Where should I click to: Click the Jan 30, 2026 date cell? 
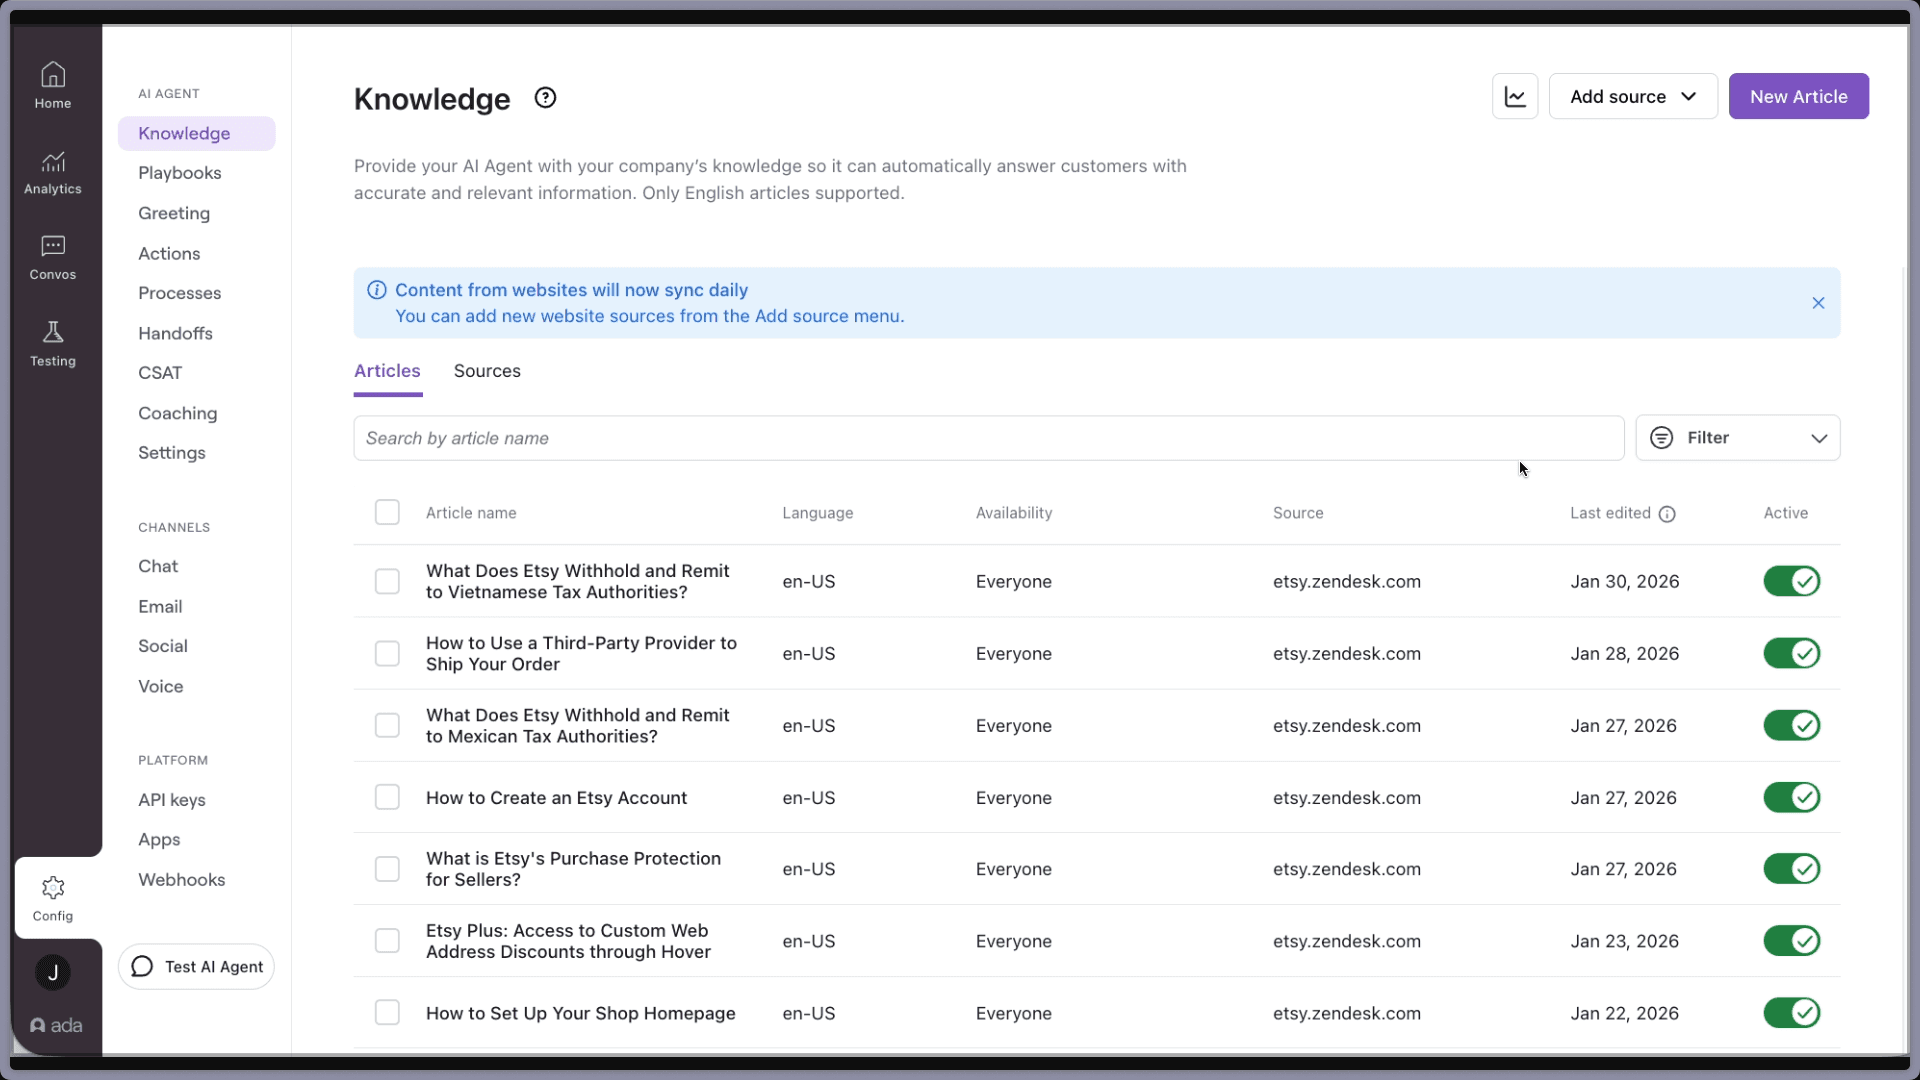[x=1624, y=581]
